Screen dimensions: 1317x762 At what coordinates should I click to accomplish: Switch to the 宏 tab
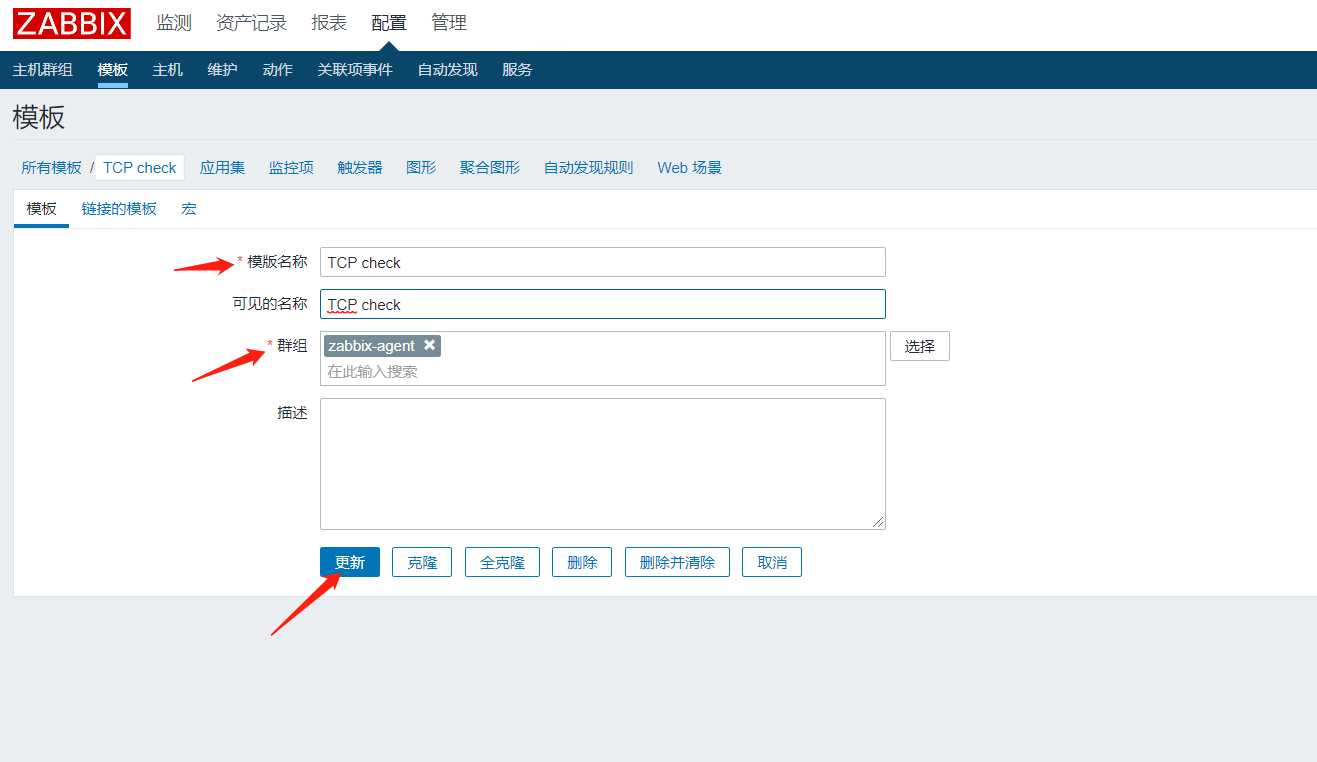coord(189,209)
